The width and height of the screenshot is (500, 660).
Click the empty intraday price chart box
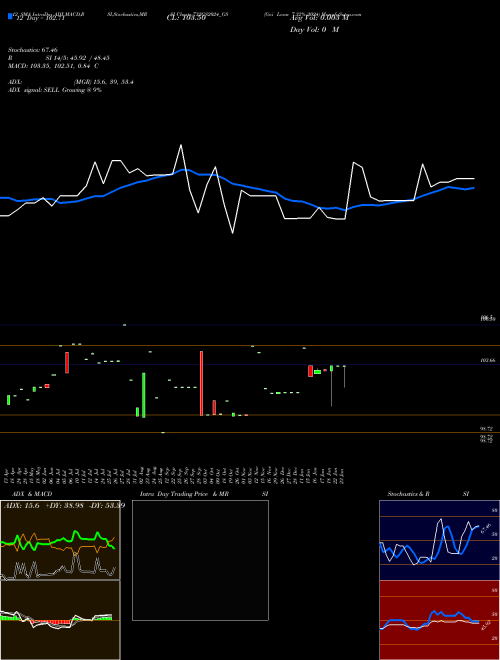point(200,560)
